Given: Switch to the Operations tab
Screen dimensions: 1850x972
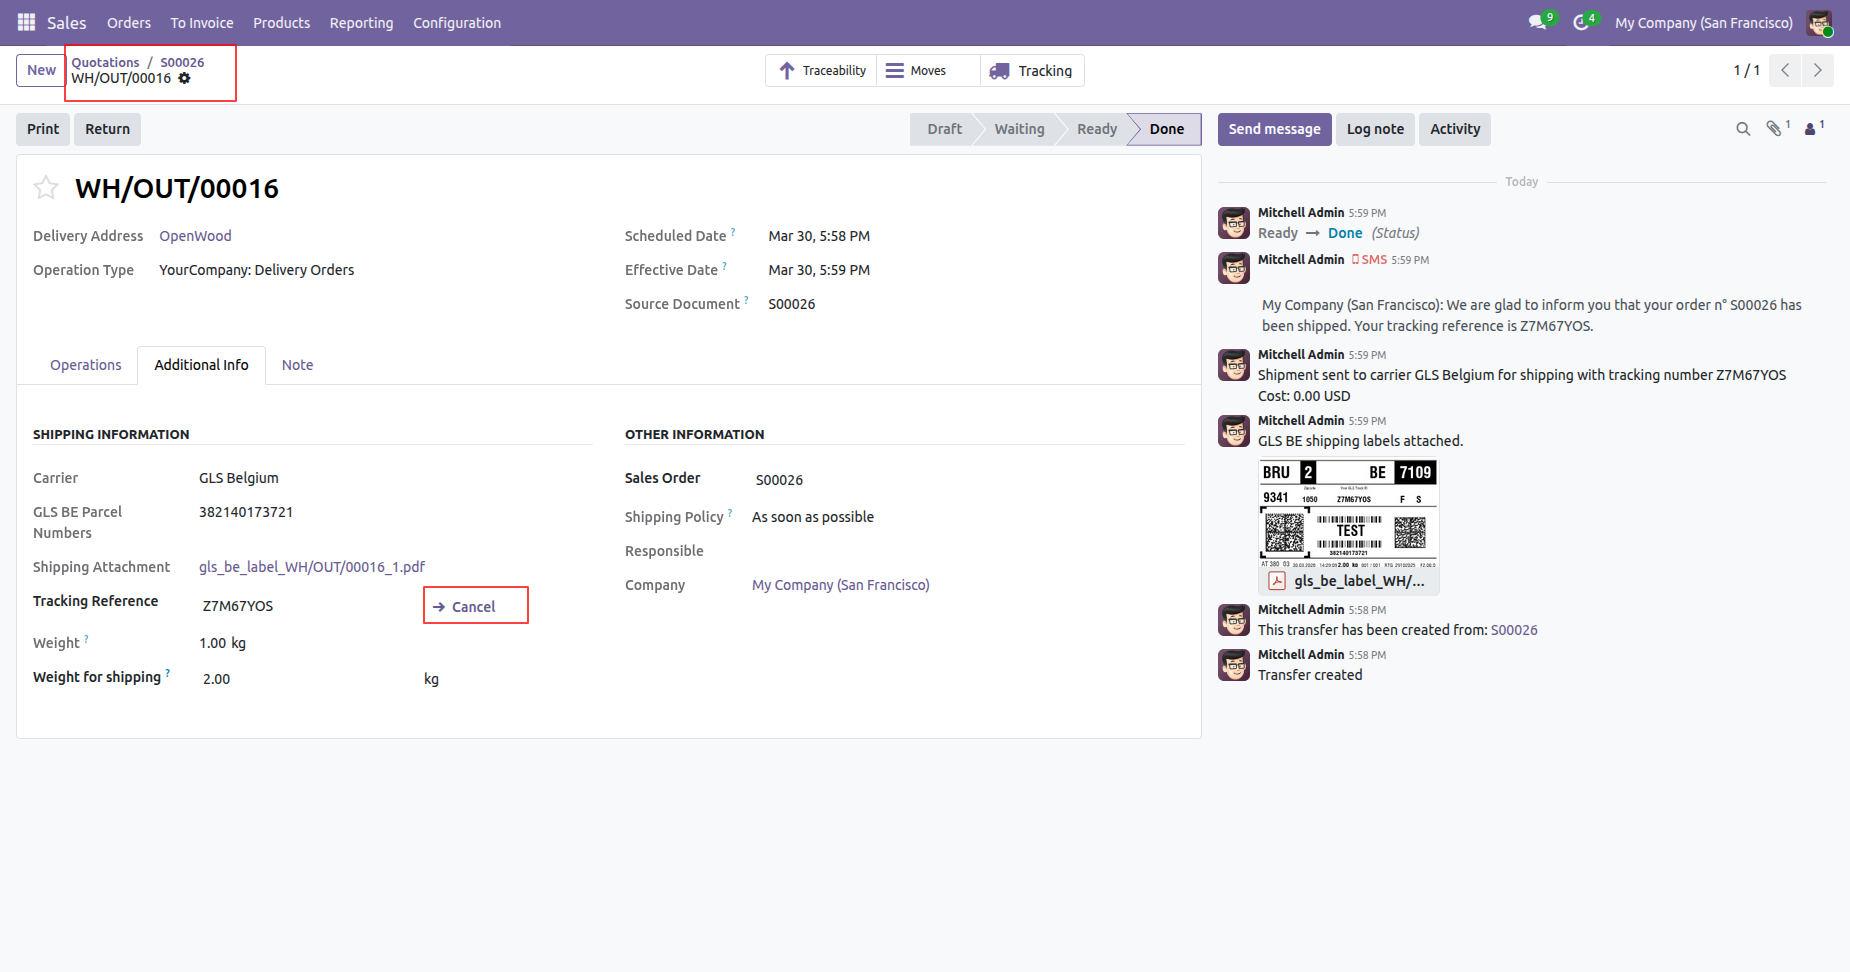Looking at the screenshot, I should click(86, 365).
